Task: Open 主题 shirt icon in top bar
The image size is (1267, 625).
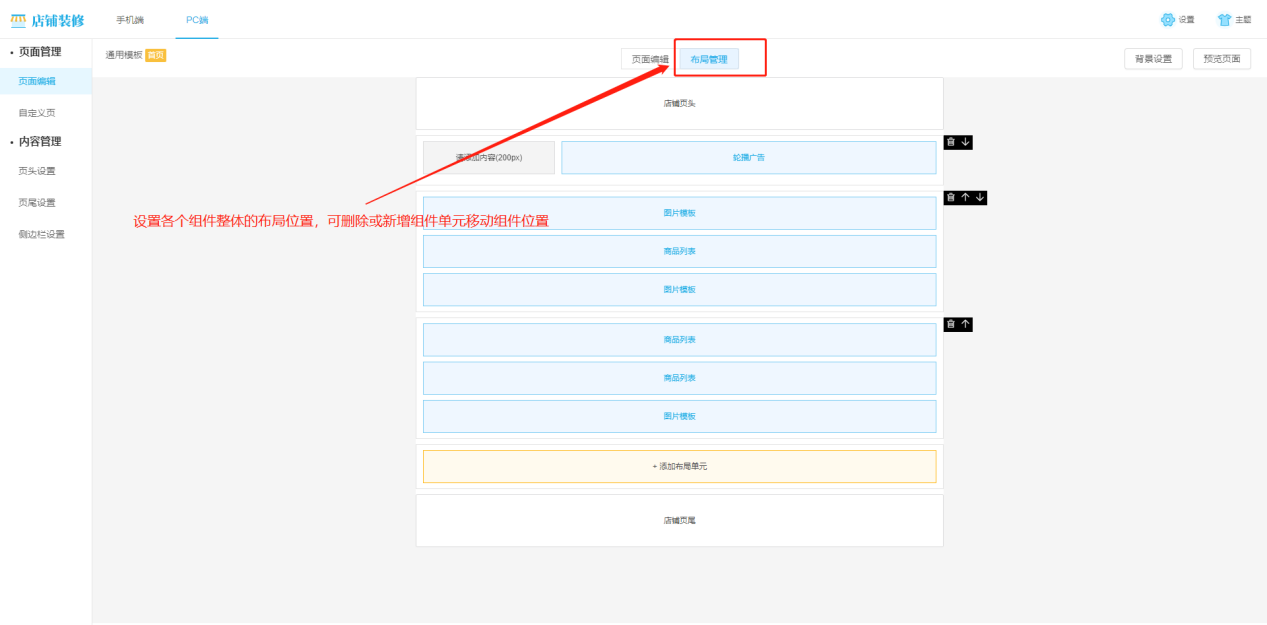Action: 1224,20
